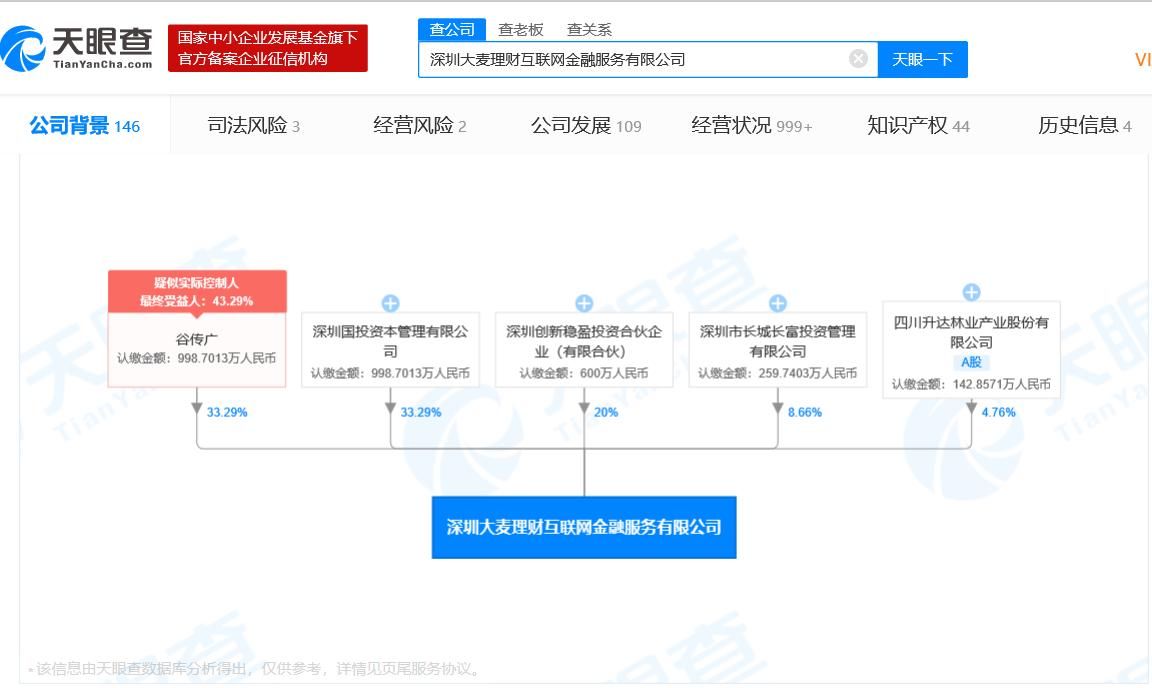Open the 公司背景 tab
The image size is (1152, 688).
pyautogui.click(x=84, y=126)
